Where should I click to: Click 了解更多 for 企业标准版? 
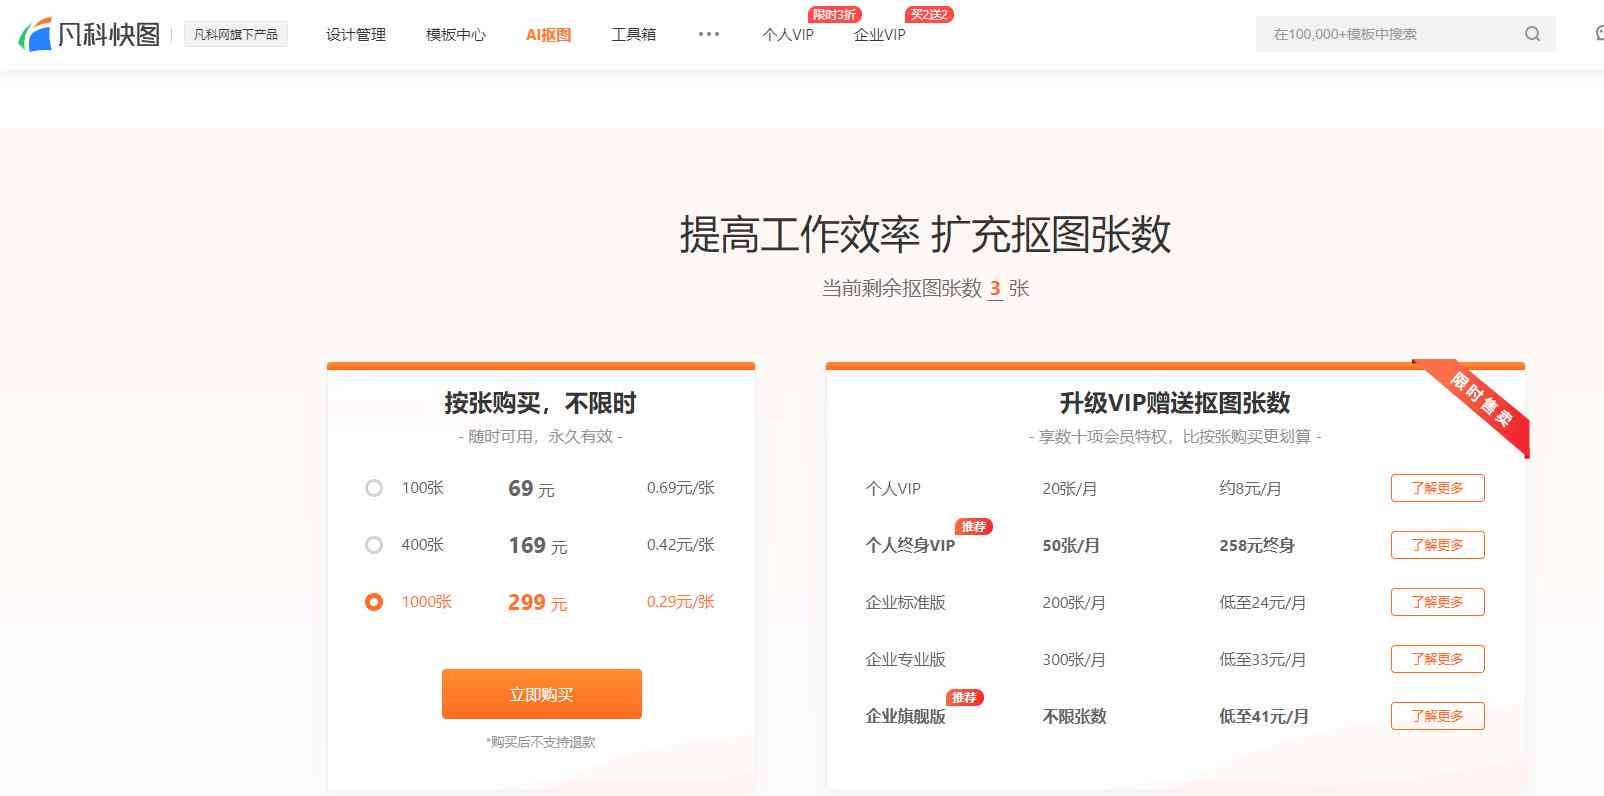click(x=1438, y=602)
